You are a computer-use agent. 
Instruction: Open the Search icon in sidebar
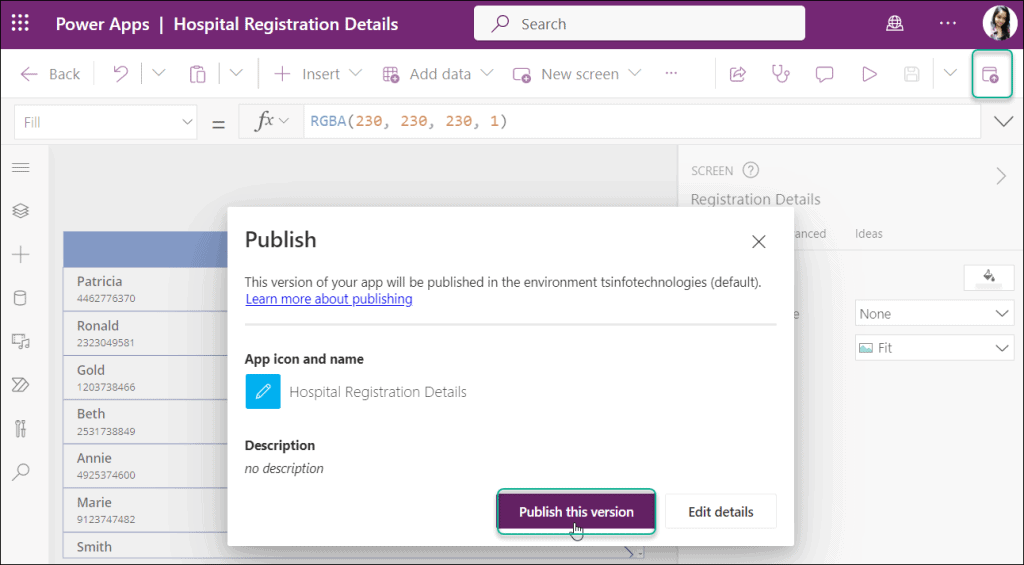point(21,472)
